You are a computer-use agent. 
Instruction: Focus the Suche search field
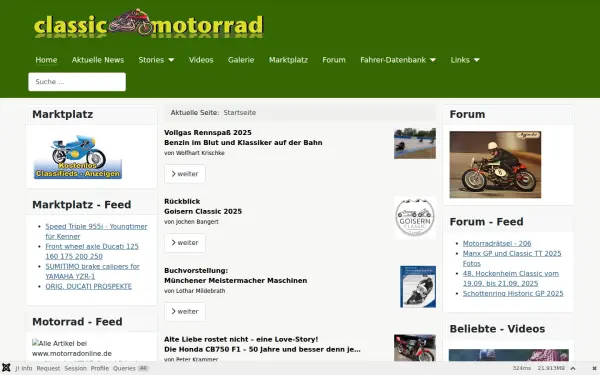point(77,82)
